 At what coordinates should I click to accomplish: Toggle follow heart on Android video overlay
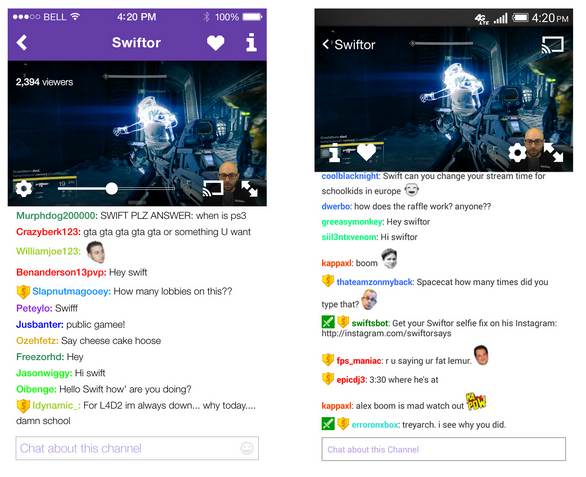coord(366,152)
